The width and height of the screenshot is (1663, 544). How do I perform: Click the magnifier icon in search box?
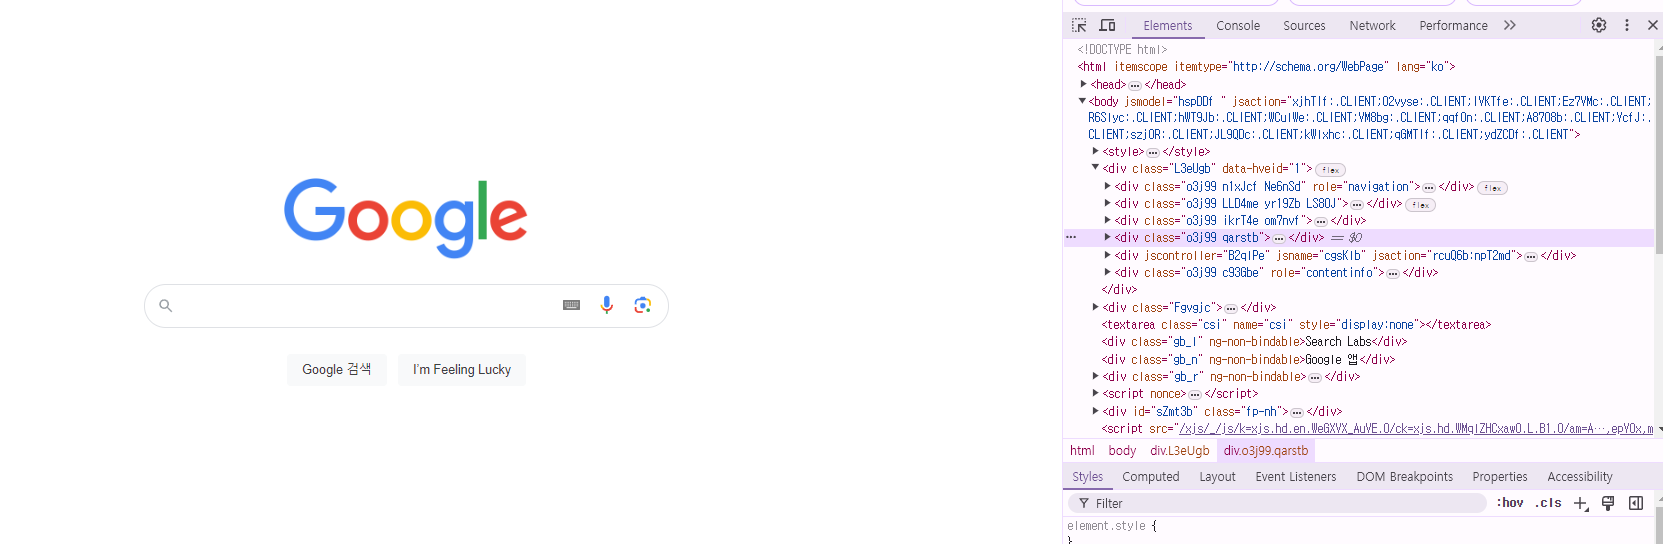pyautogui.click(x=166, y=305)
